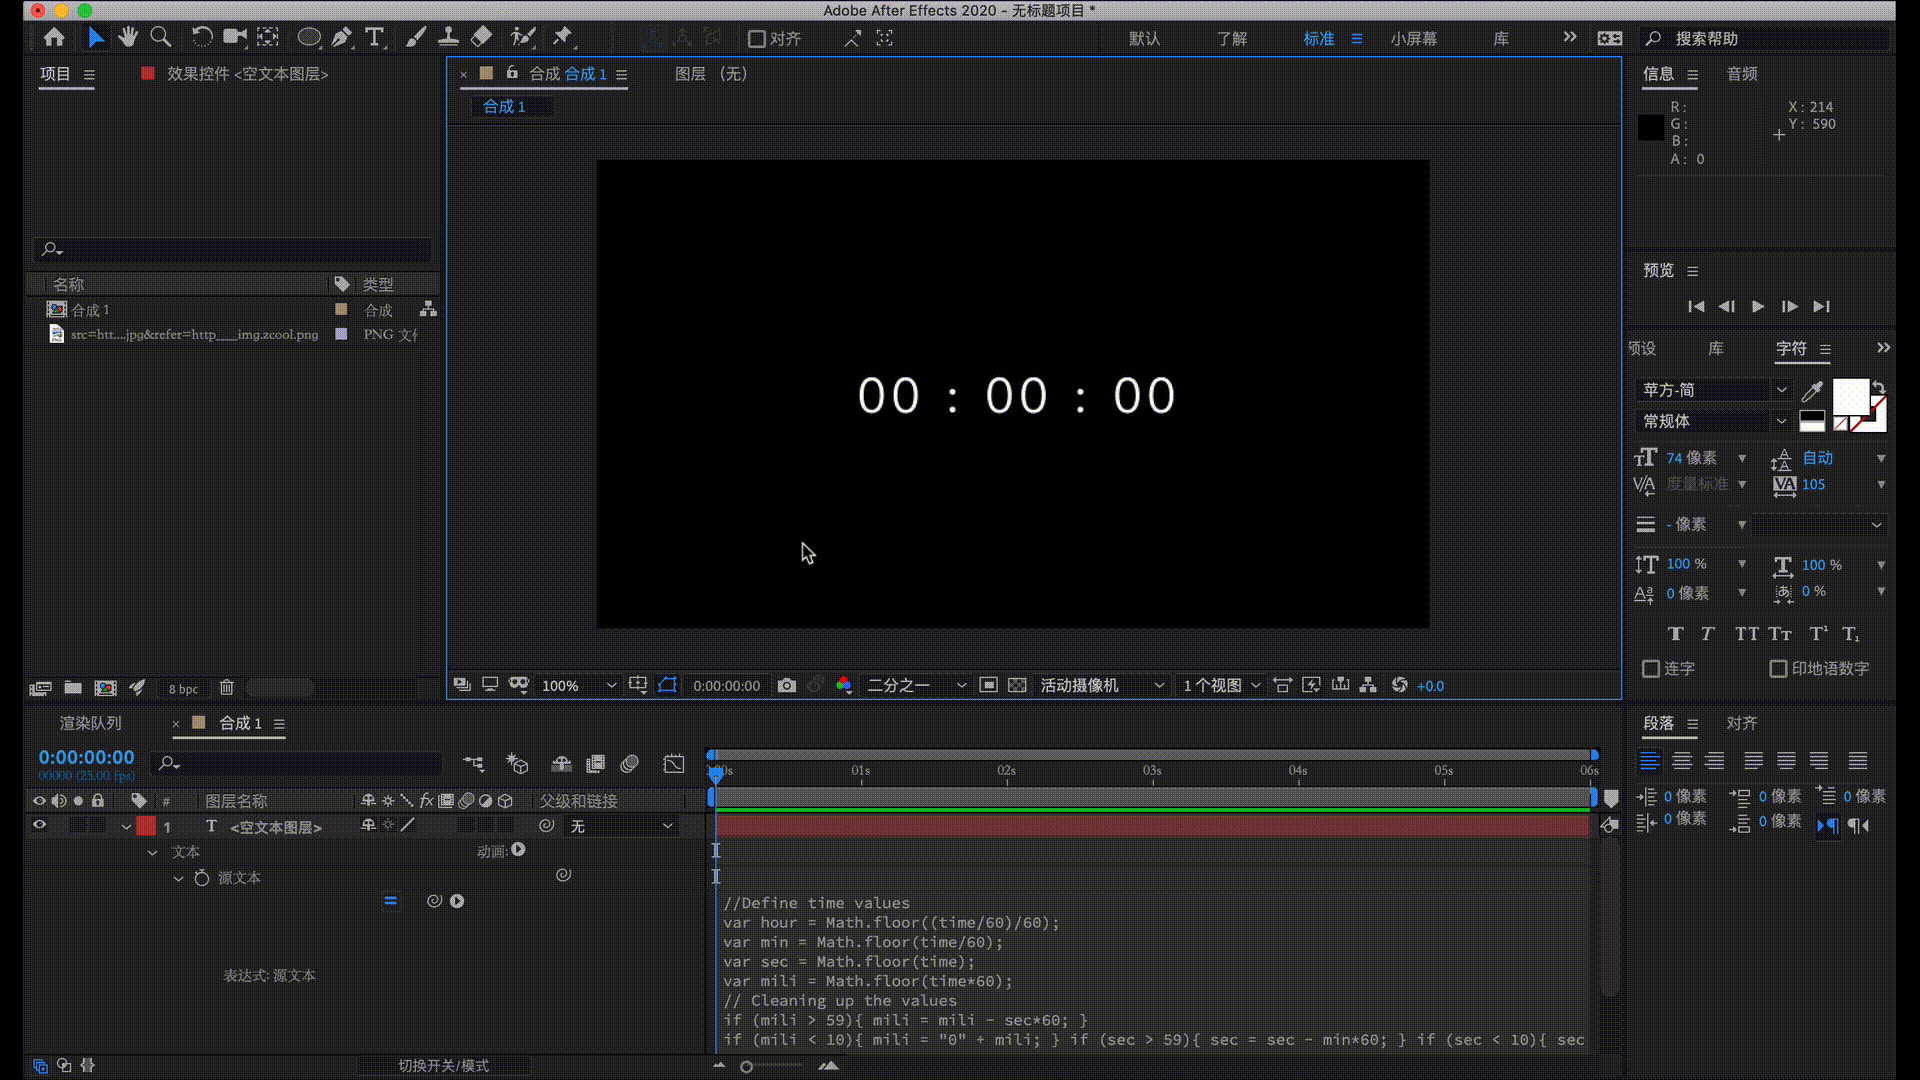1920x1080 pixels.
Task: Hide the 空文本图层 layer with eye
Action: tap(39, 826)
